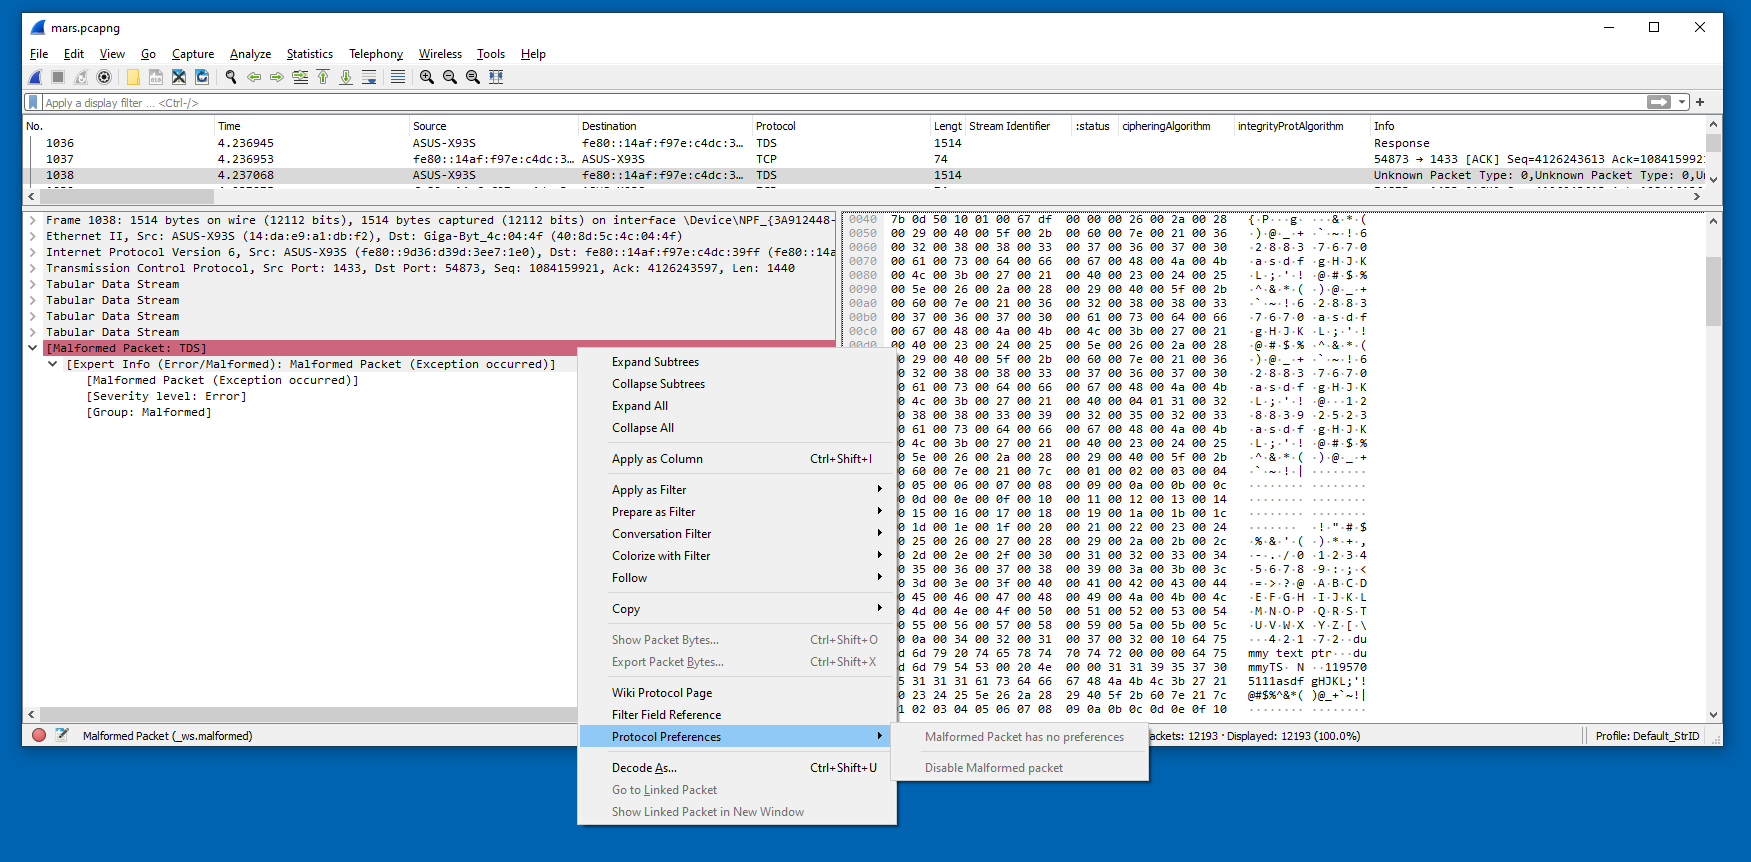
Task: Sort packets by Source column header
Action: click(x=494, y=126)
